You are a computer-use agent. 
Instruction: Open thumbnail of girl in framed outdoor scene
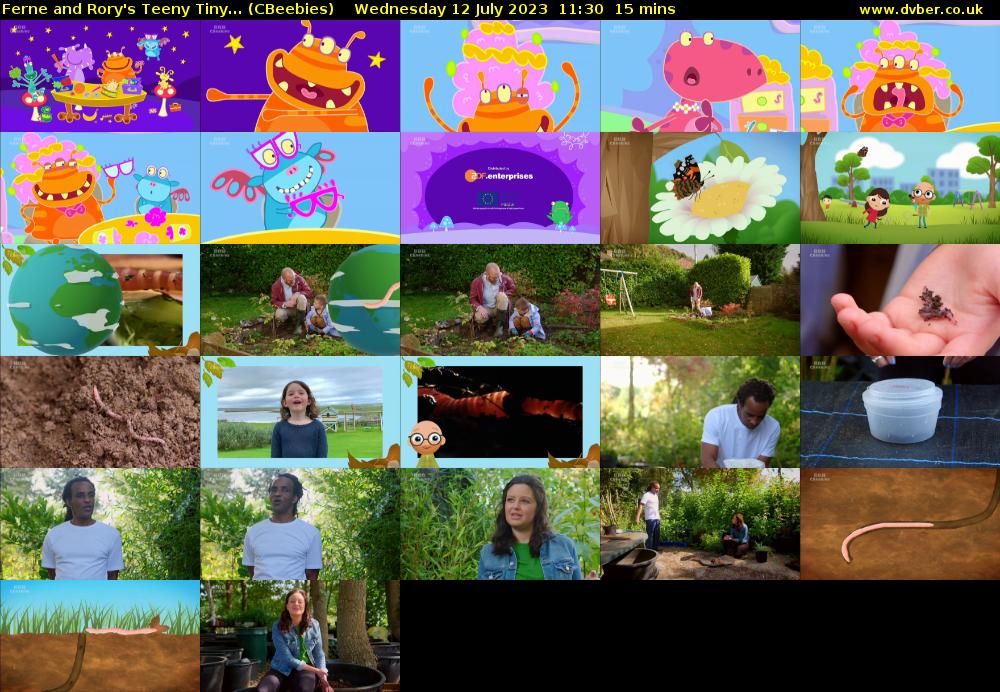tap(300, 412)
